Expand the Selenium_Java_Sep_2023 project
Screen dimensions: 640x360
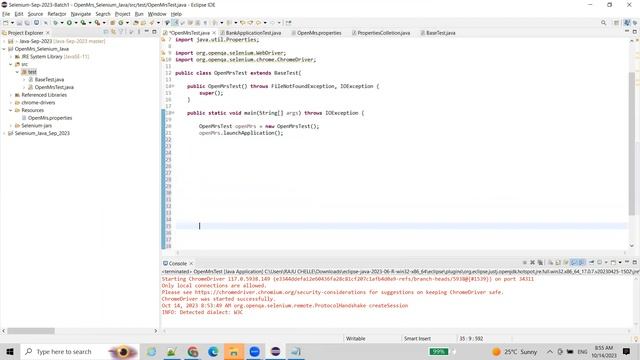click(x=4, y=133)
